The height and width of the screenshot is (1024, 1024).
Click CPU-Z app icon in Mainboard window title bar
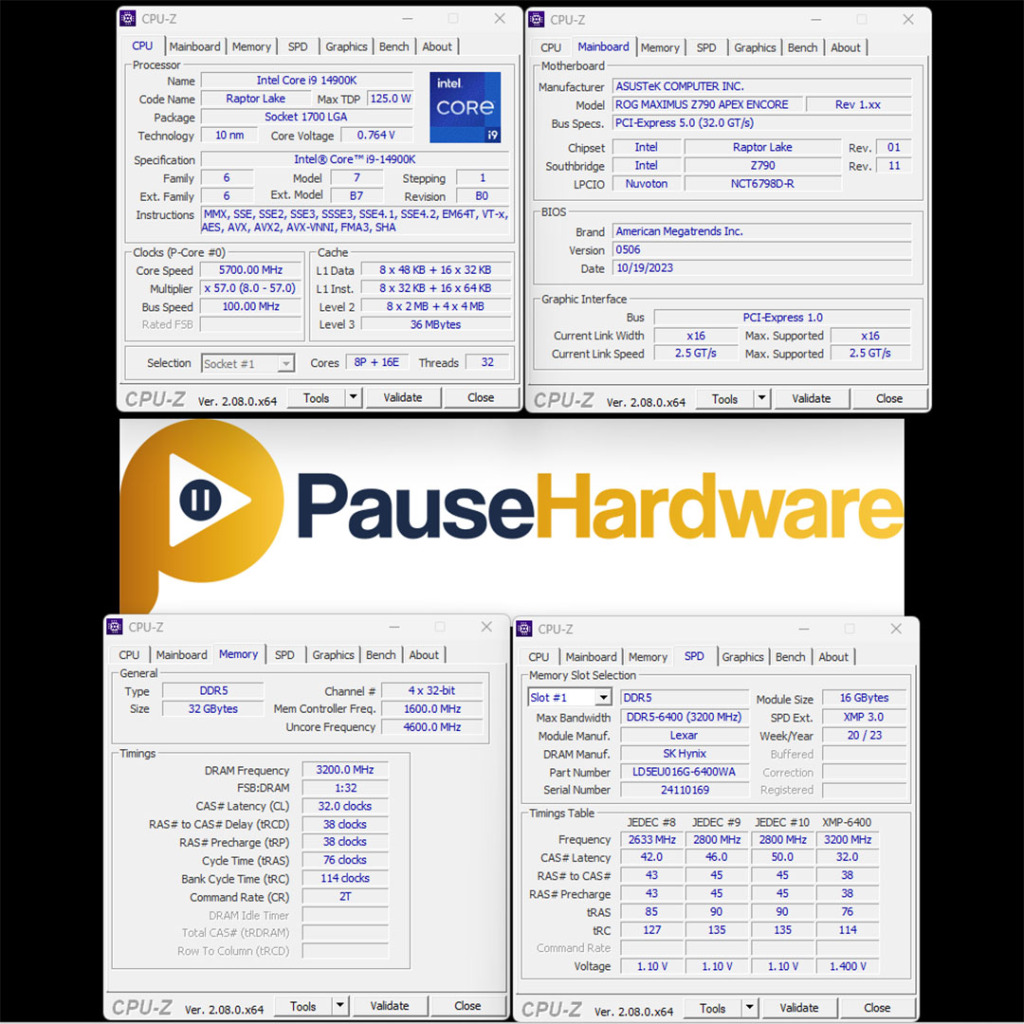(537, 20)
